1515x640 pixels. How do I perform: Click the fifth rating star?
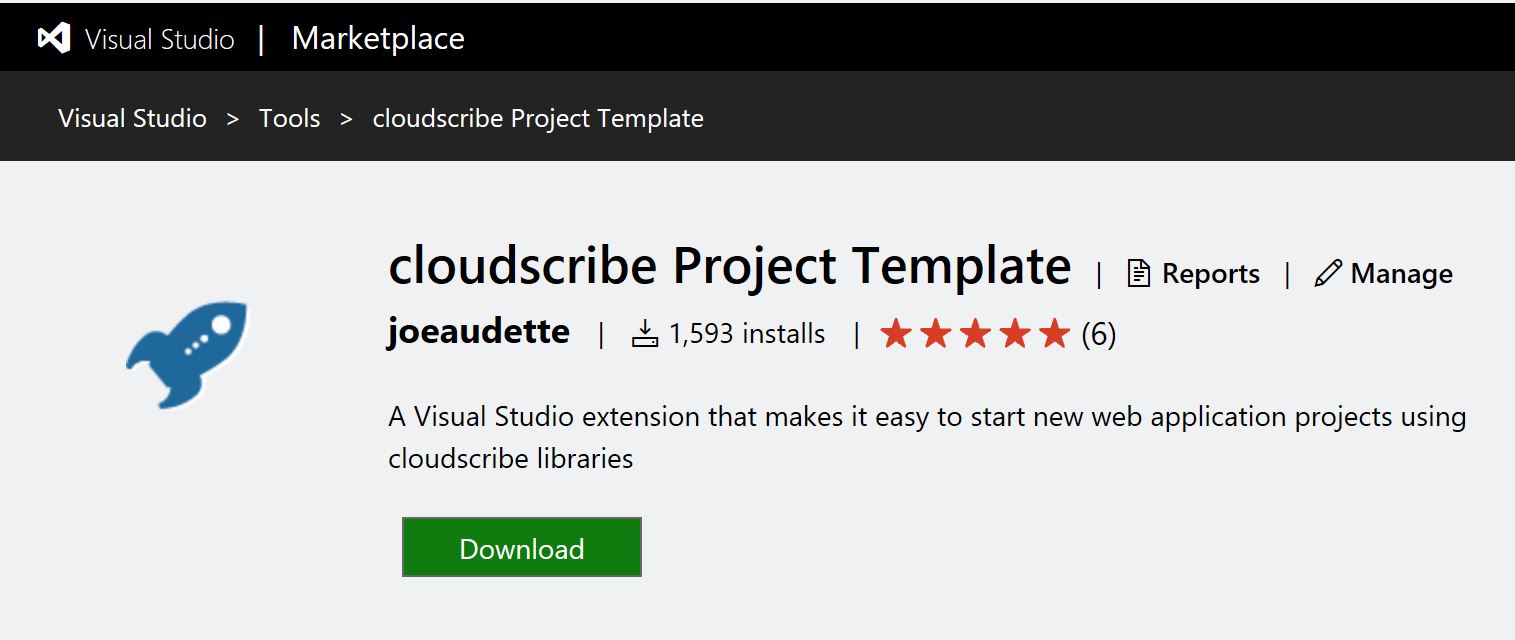coord(1055,334)
